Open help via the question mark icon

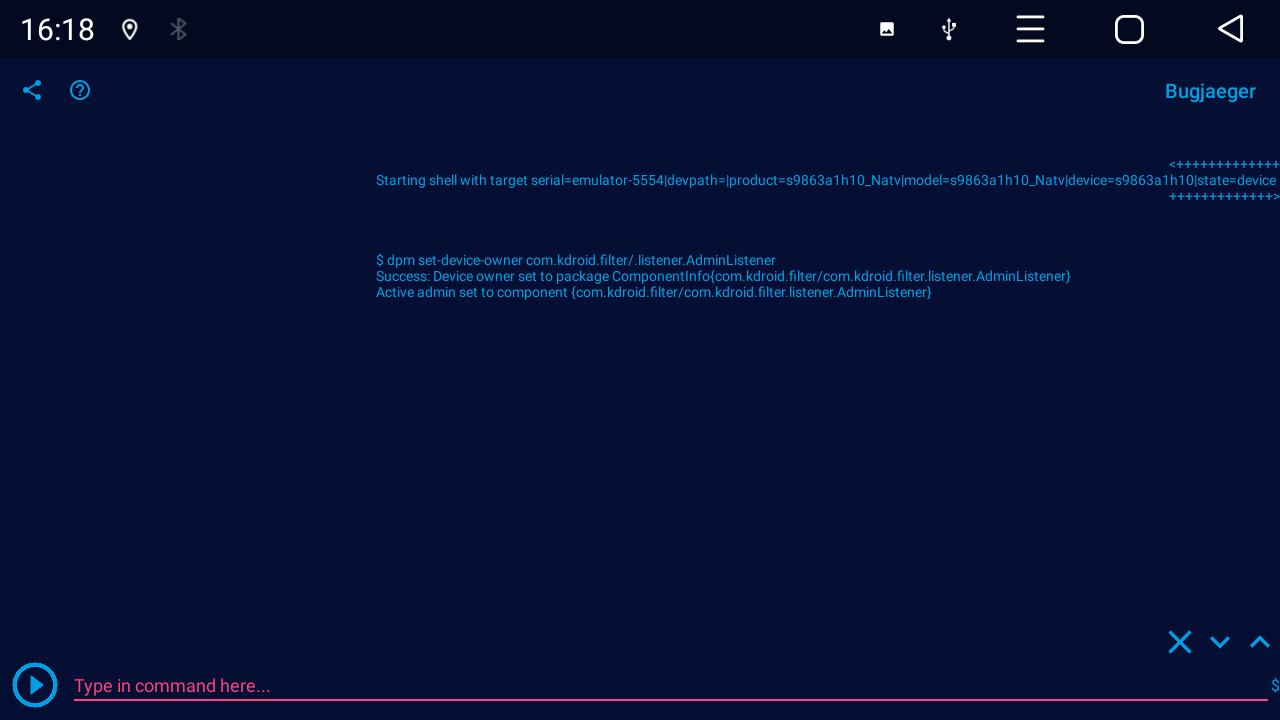point(80,90)
